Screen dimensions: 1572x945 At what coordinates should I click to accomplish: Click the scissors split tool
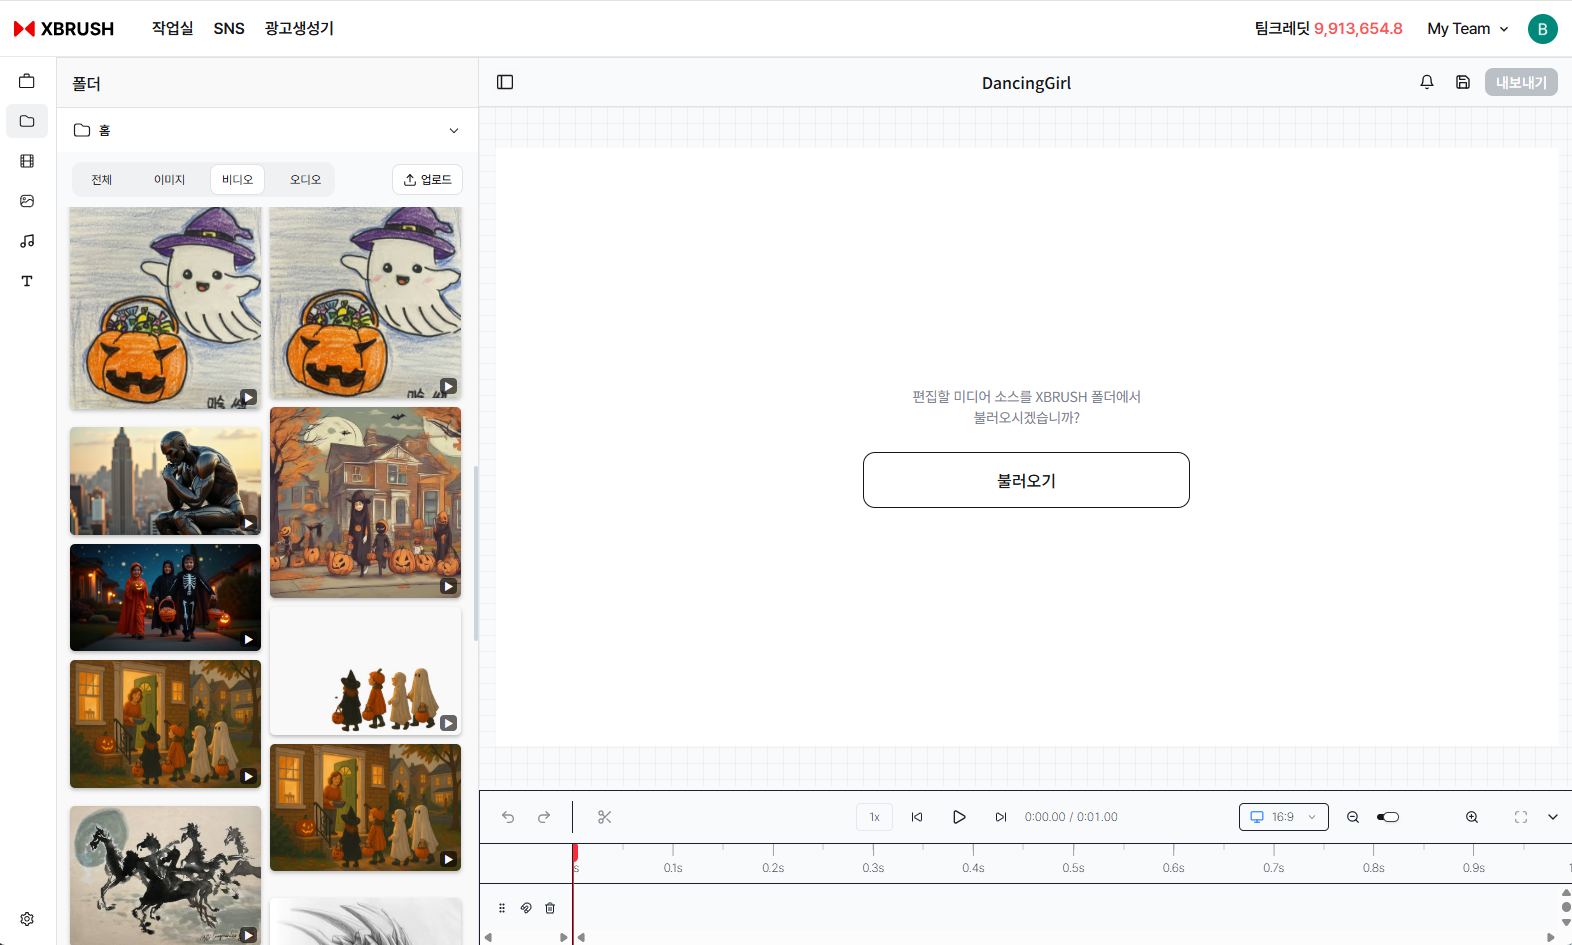604,817
